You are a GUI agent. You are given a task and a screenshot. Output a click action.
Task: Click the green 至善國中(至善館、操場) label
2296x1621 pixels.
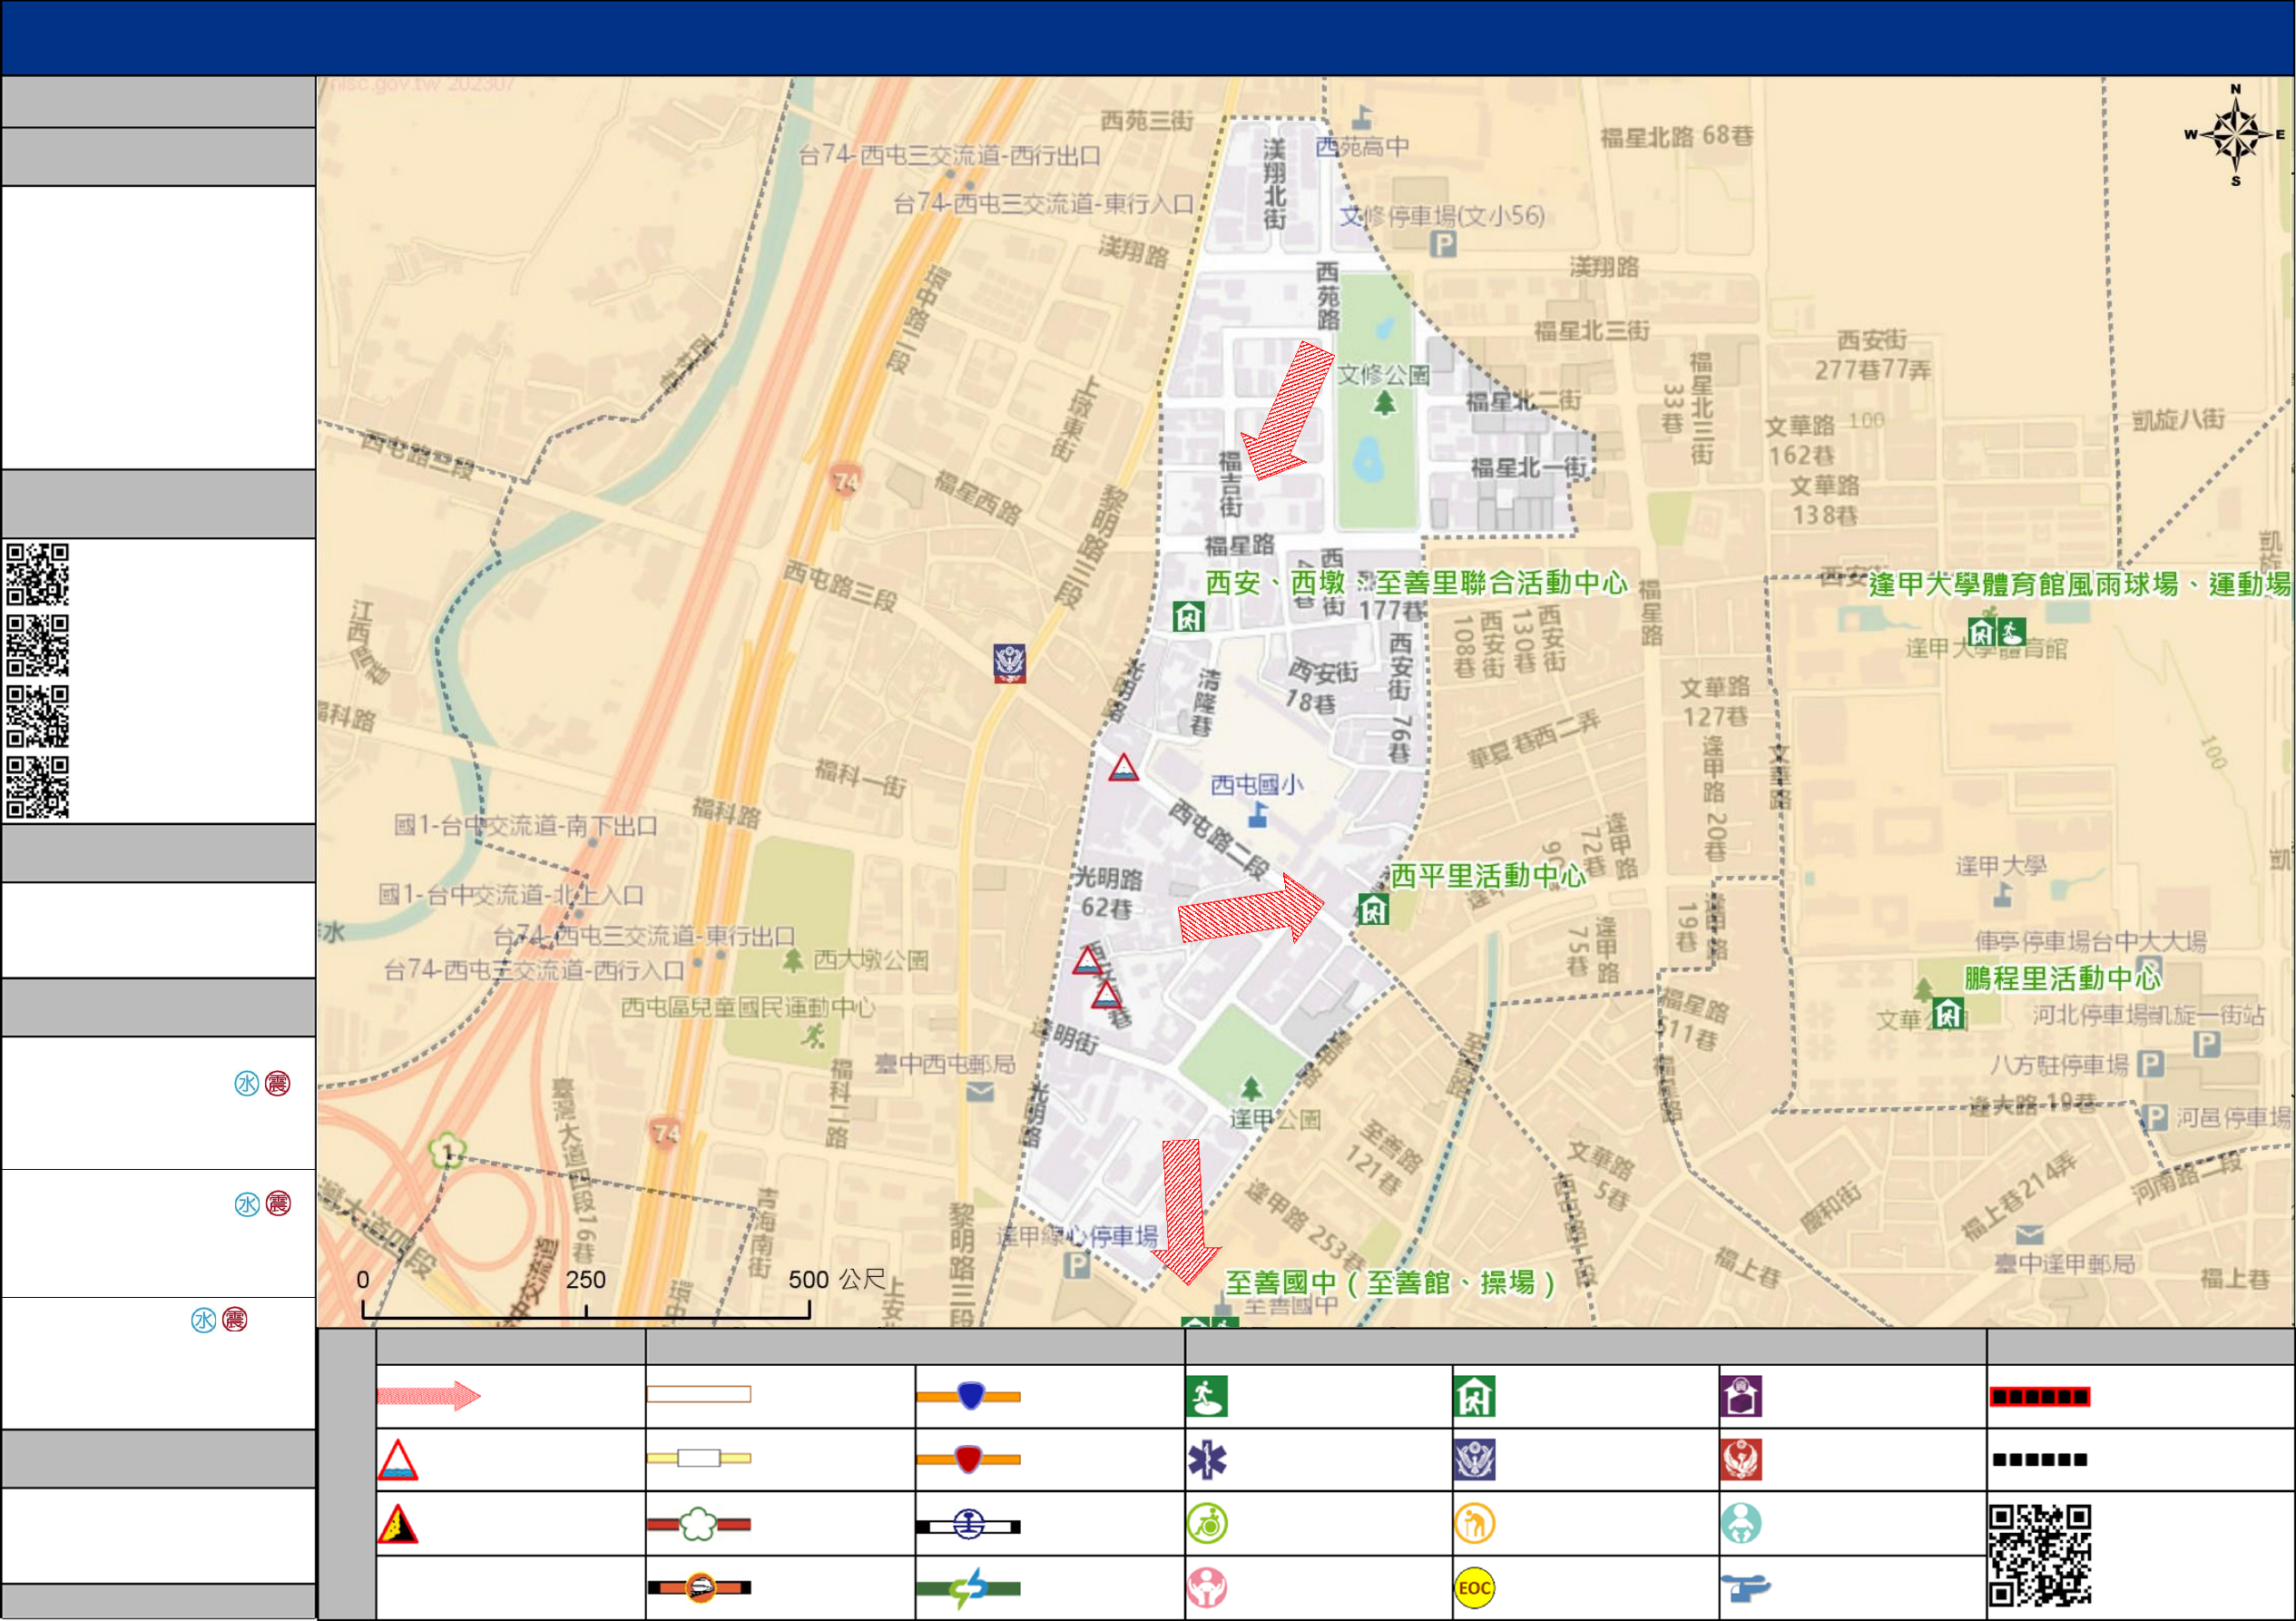point(1391,1283)
